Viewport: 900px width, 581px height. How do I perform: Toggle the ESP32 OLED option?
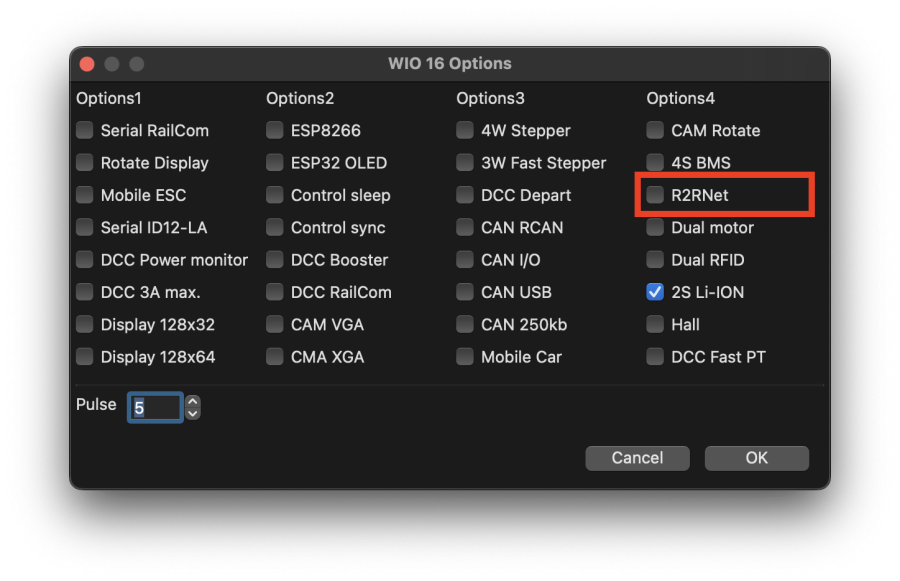tap(275, 163)
